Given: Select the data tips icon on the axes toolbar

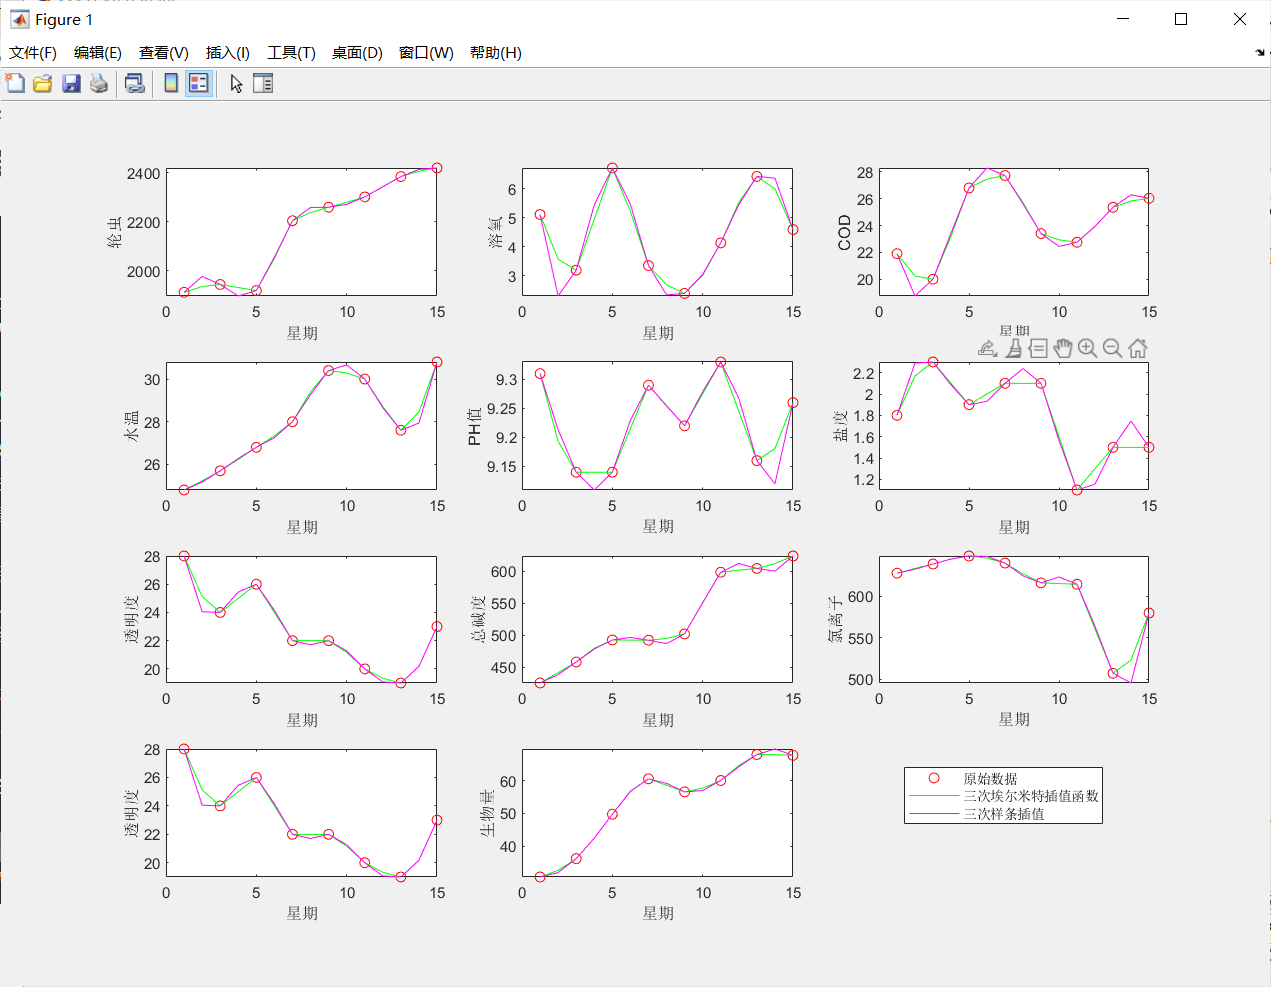Looking at the screenshot, I should (1038, 348).
